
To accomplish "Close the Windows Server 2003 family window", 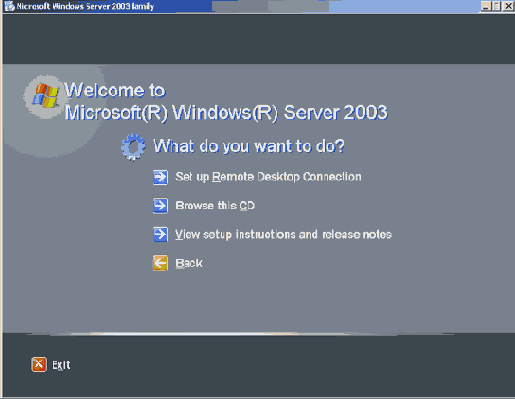I will point(508,6).
